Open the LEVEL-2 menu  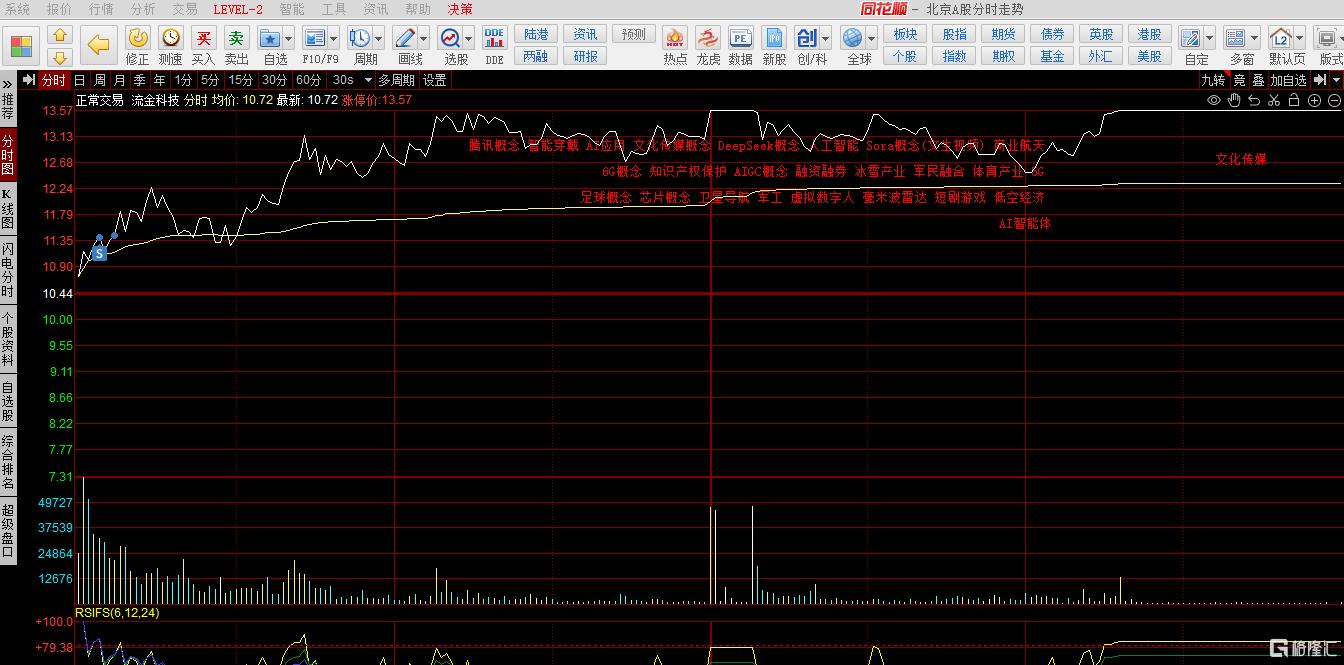click(x=238, y=9)
